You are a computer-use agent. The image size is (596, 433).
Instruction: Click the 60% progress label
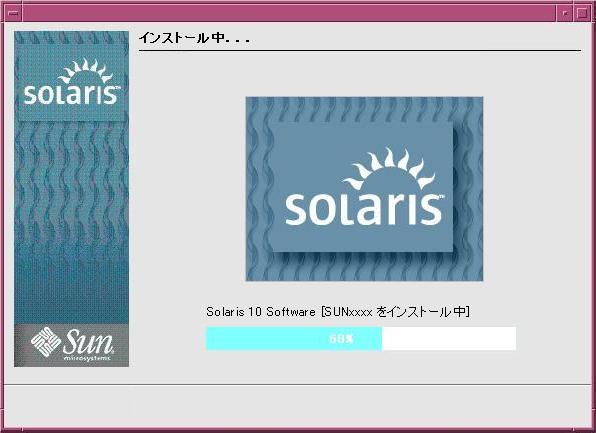342,338
